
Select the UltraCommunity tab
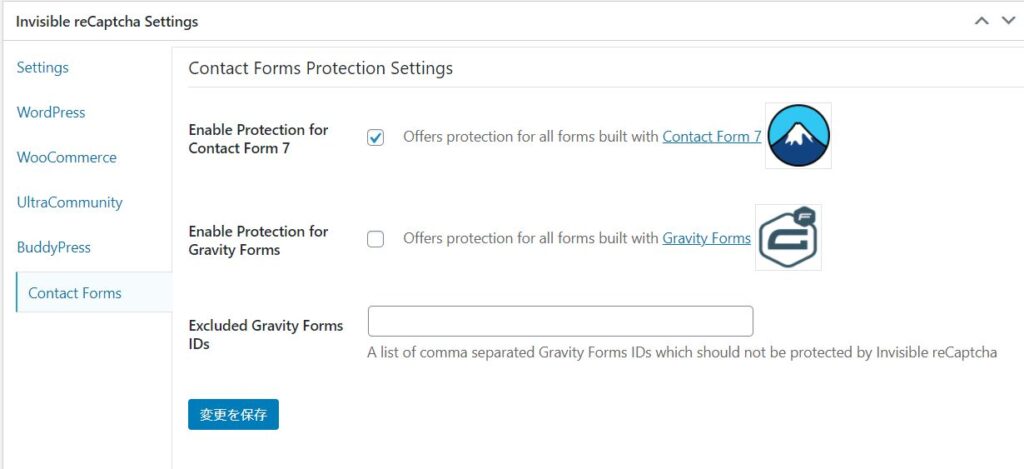click(70, 203)
